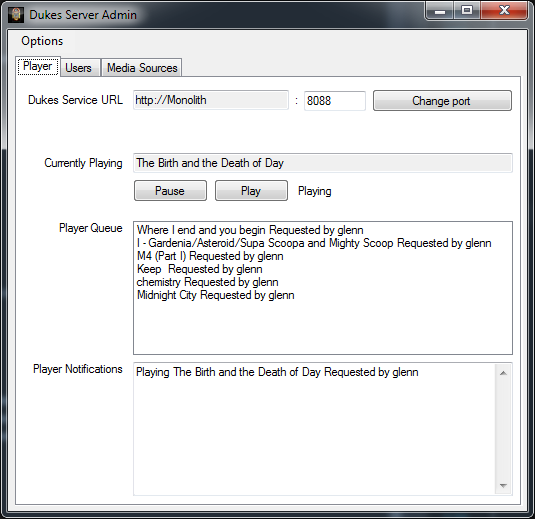The width and height of the screenshot is (535, 519).
Task: Click the Dukes Server Admin title bar icon
Action: click(x=16, y=15)
